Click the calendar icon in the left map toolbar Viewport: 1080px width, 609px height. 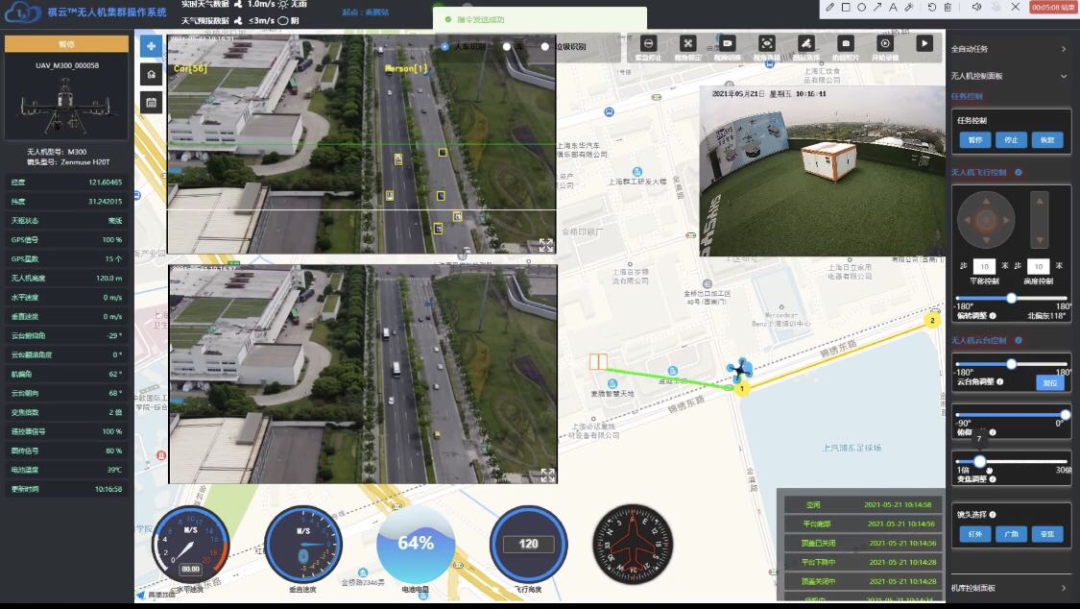150,102
